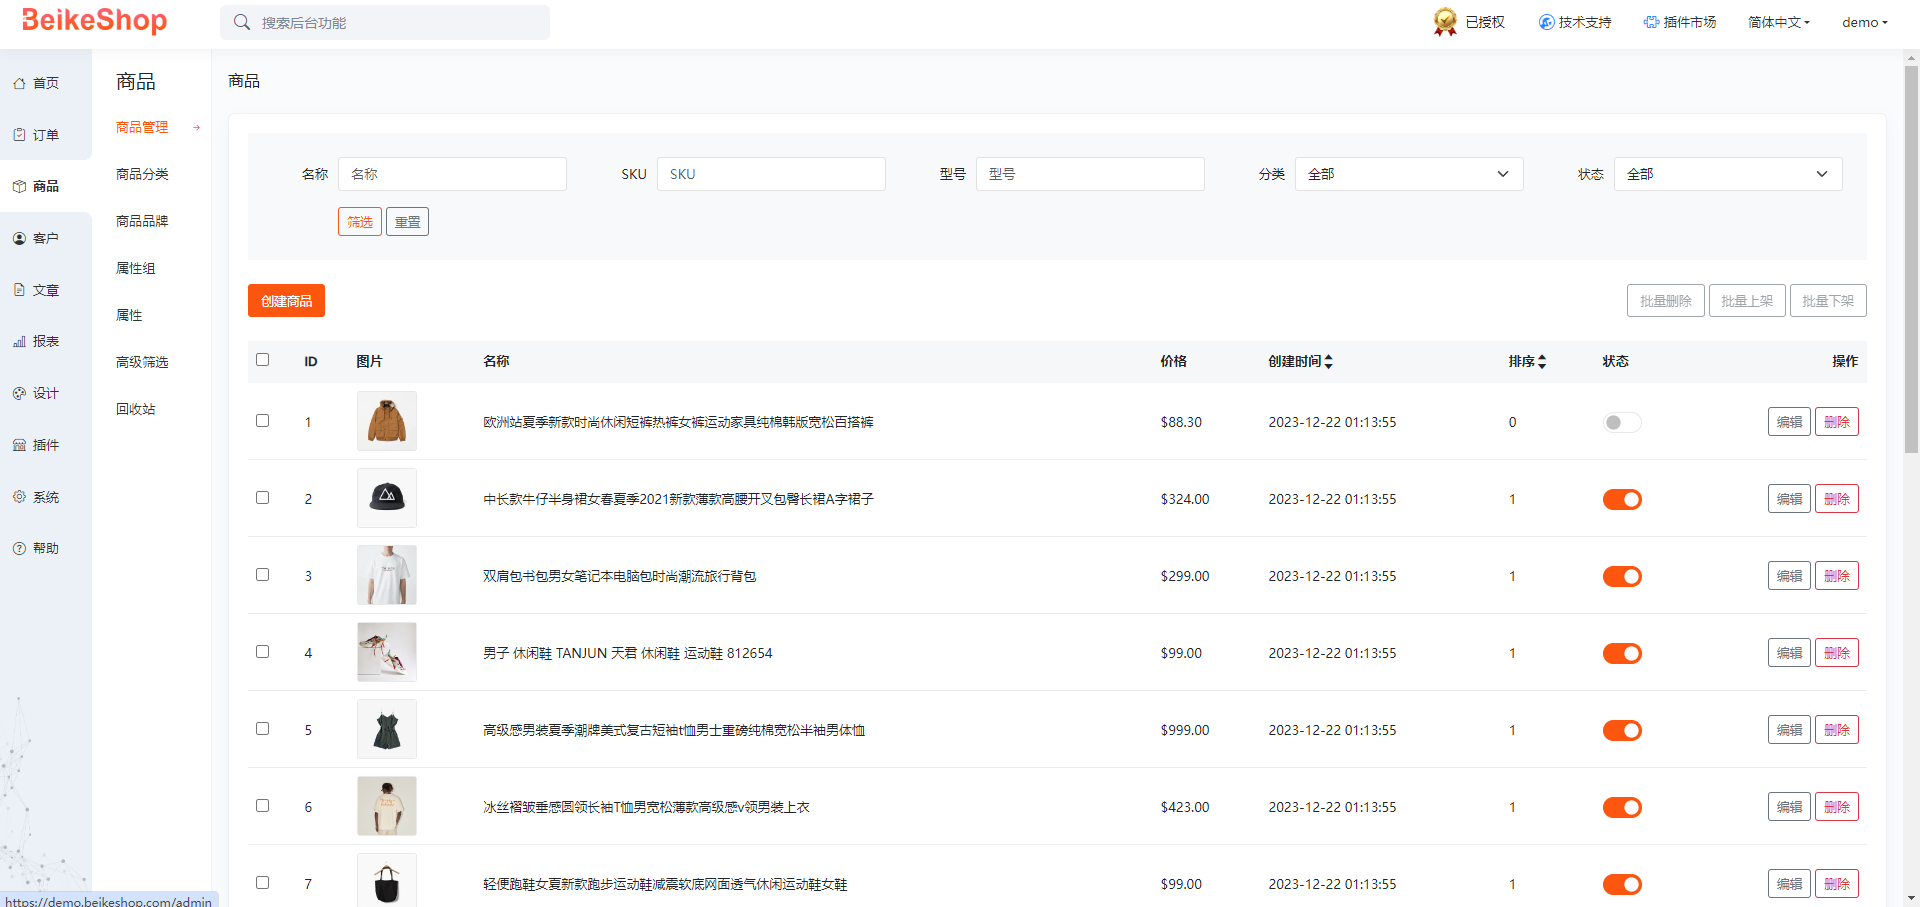The image size is (1920, 907).
Task: Open the 简体中文 language dropdown
Action: [1778, 22]
